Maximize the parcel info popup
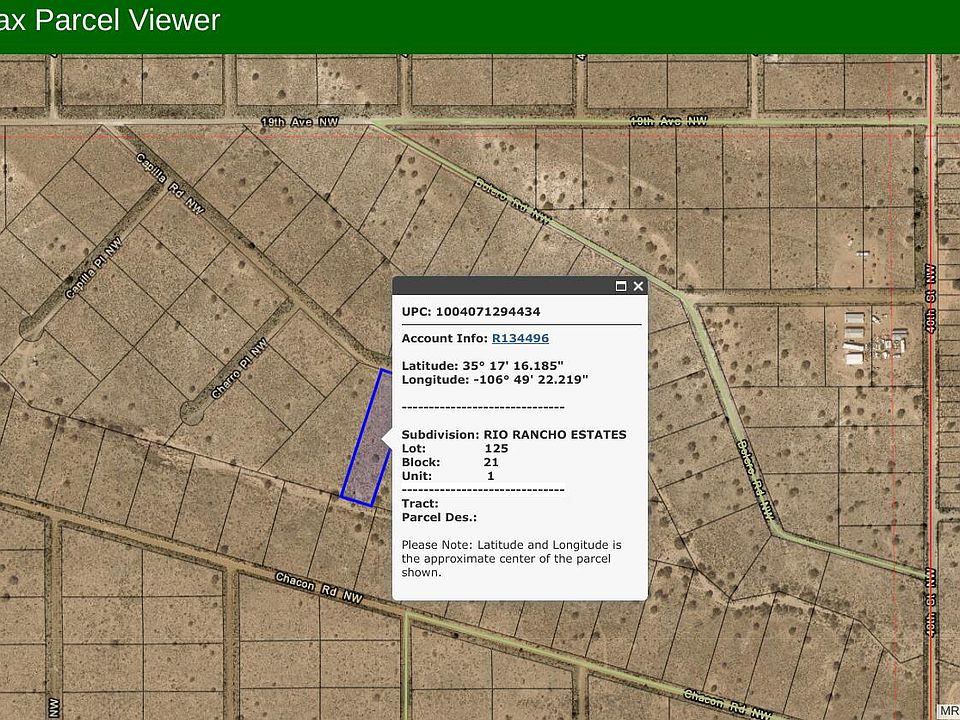The width and height of the screenshot is (960, 720). pyautogui.click(x=621, y=286)
